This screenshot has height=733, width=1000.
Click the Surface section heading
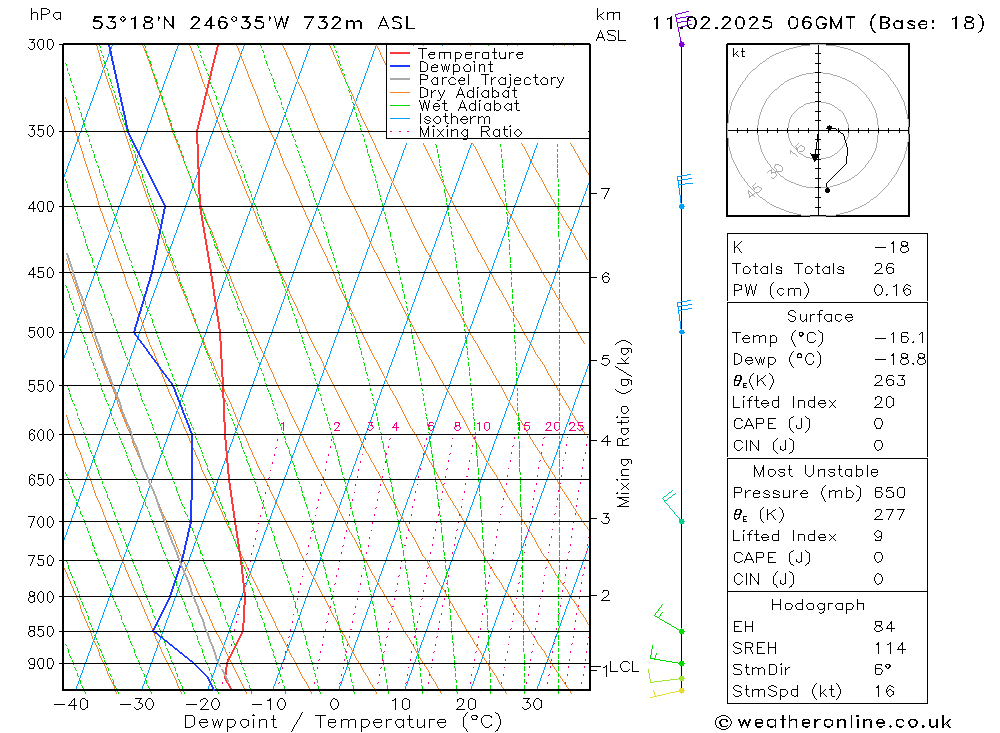820,316
